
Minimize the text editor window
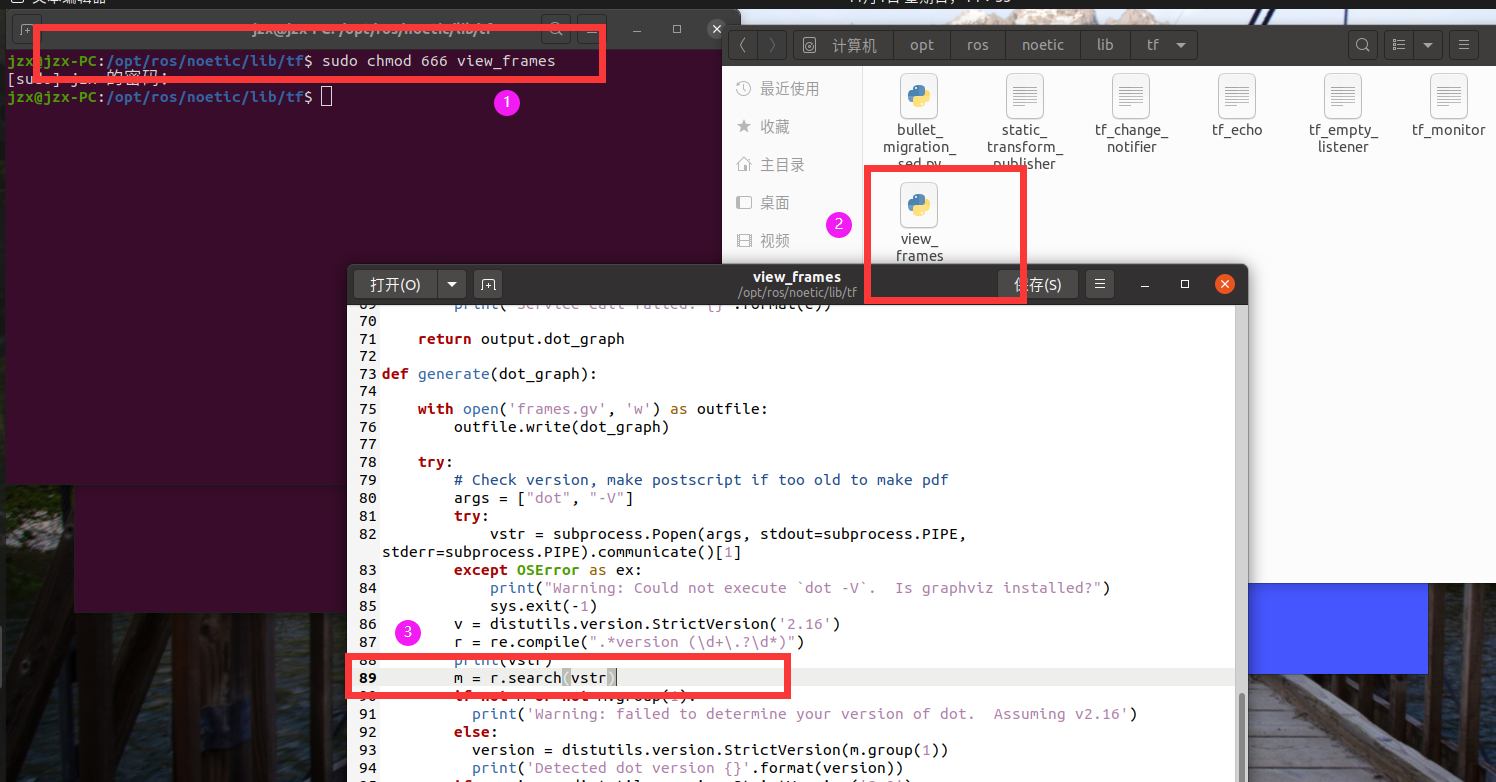tap(1145, 284)
